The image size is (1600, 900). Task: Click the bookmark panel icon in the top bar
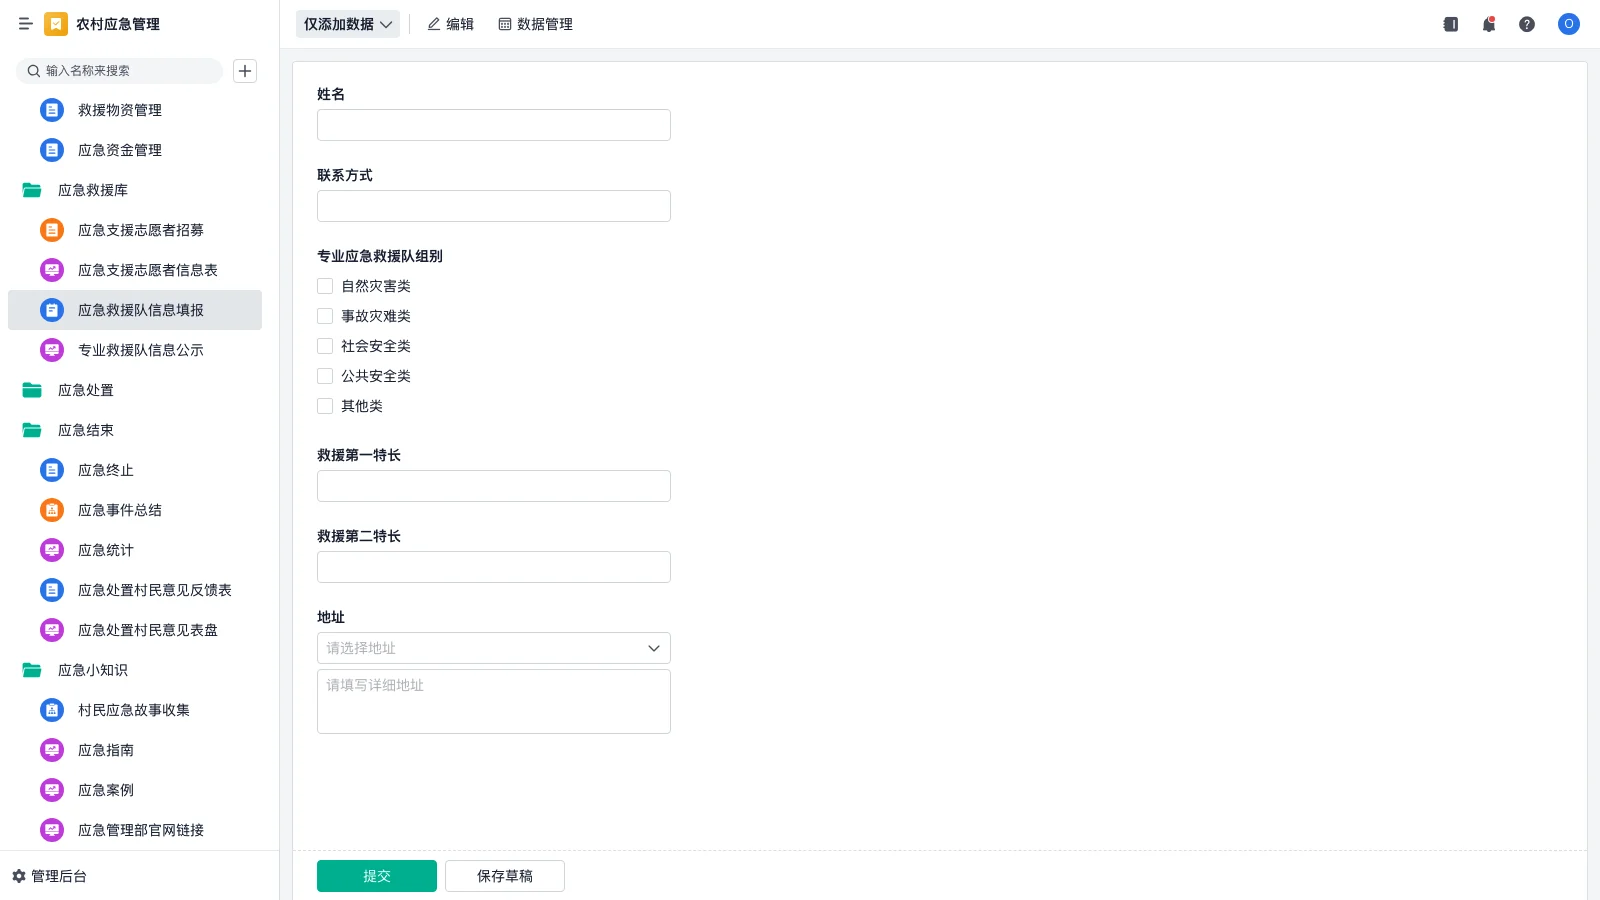[1451, 24]
